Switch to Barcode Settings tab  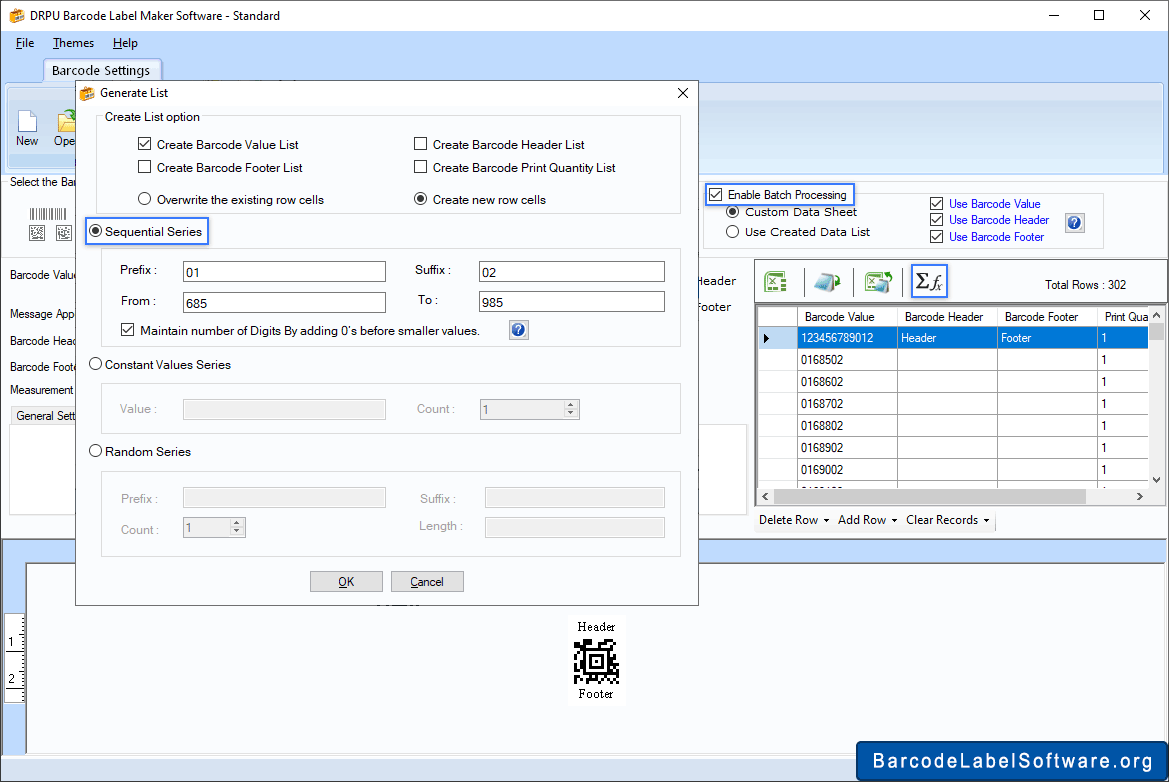pyautogui.click(x=101, y=70)
